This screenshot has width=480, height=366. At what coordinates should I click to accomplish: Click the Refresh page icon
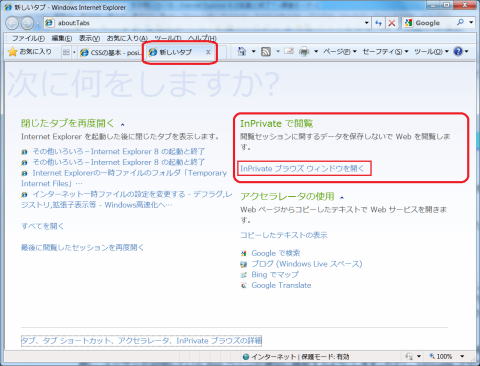click(x=378, y=23)
